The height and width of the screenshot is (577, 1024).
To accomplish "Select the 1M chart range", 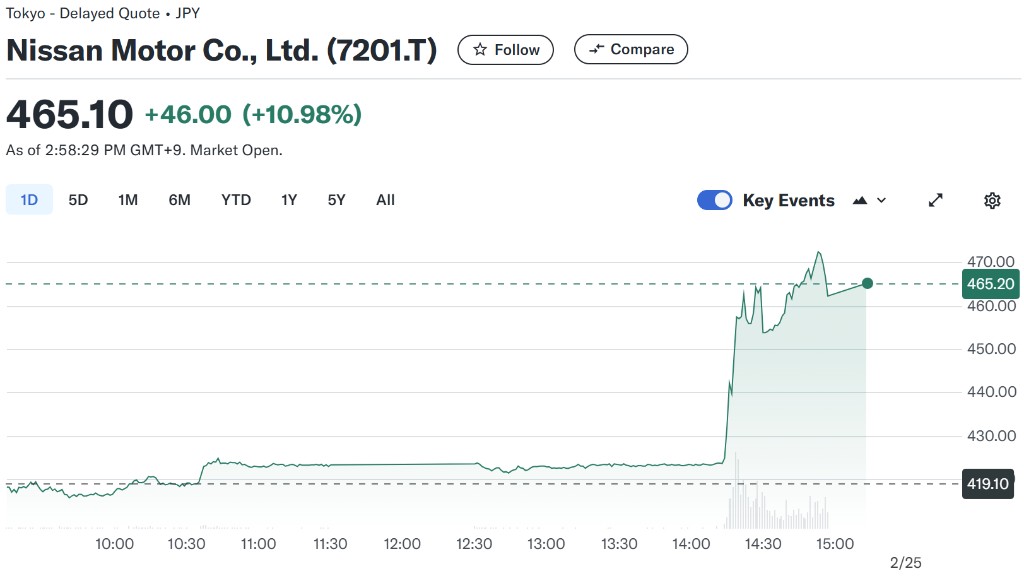I will pos(128,200).
